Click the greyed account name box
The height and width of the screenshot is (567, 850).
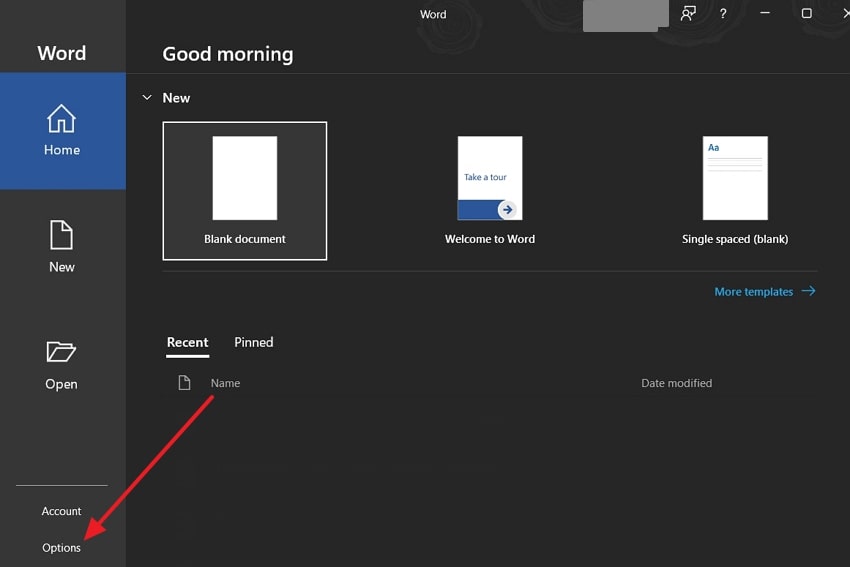tap(625, 15)
